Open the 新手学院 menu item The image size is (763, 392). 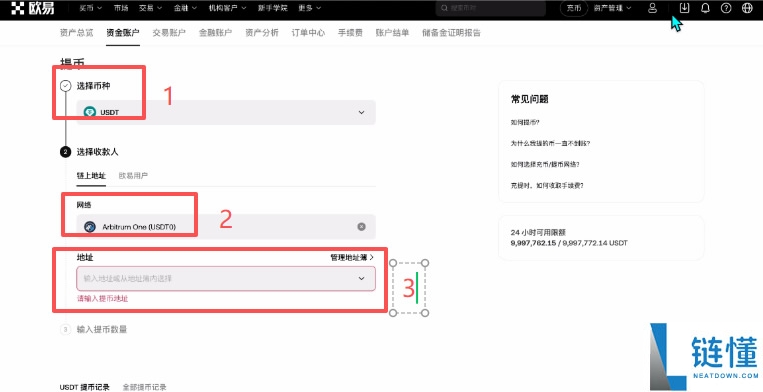pyautogui.click(x=272, y=8)
